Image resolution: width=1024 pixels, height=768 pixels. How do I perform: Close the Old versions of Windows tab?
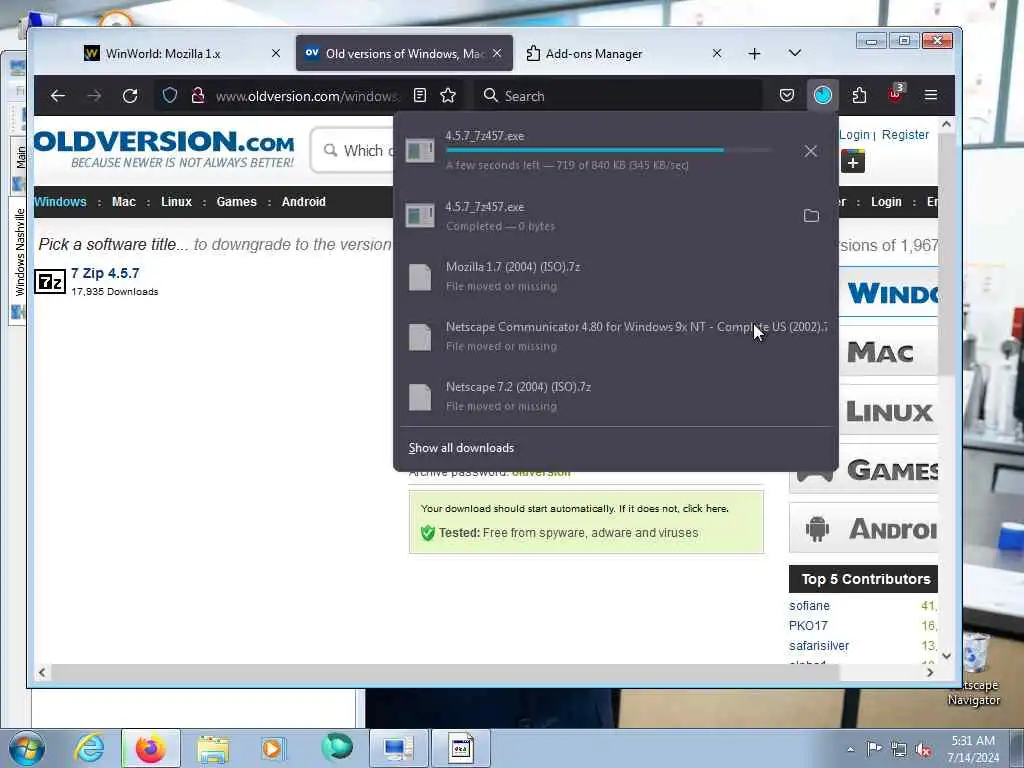497,54
